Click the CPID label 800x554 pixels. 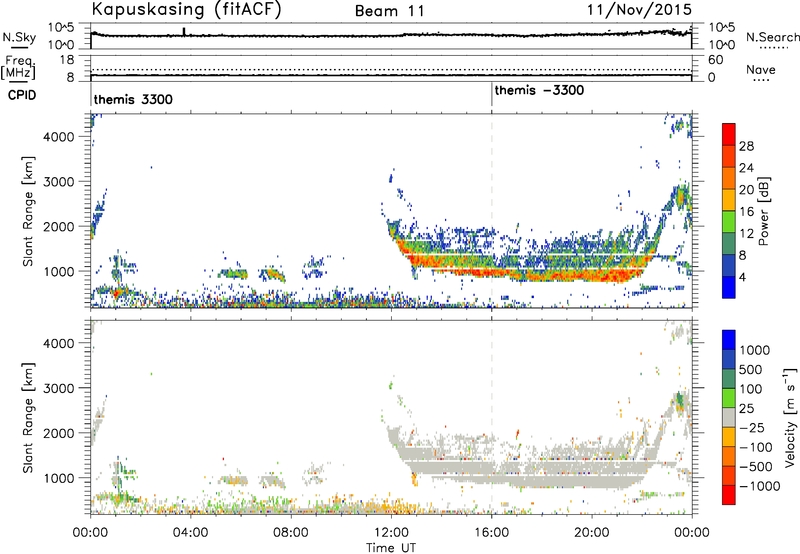click(x=22, y=95)
